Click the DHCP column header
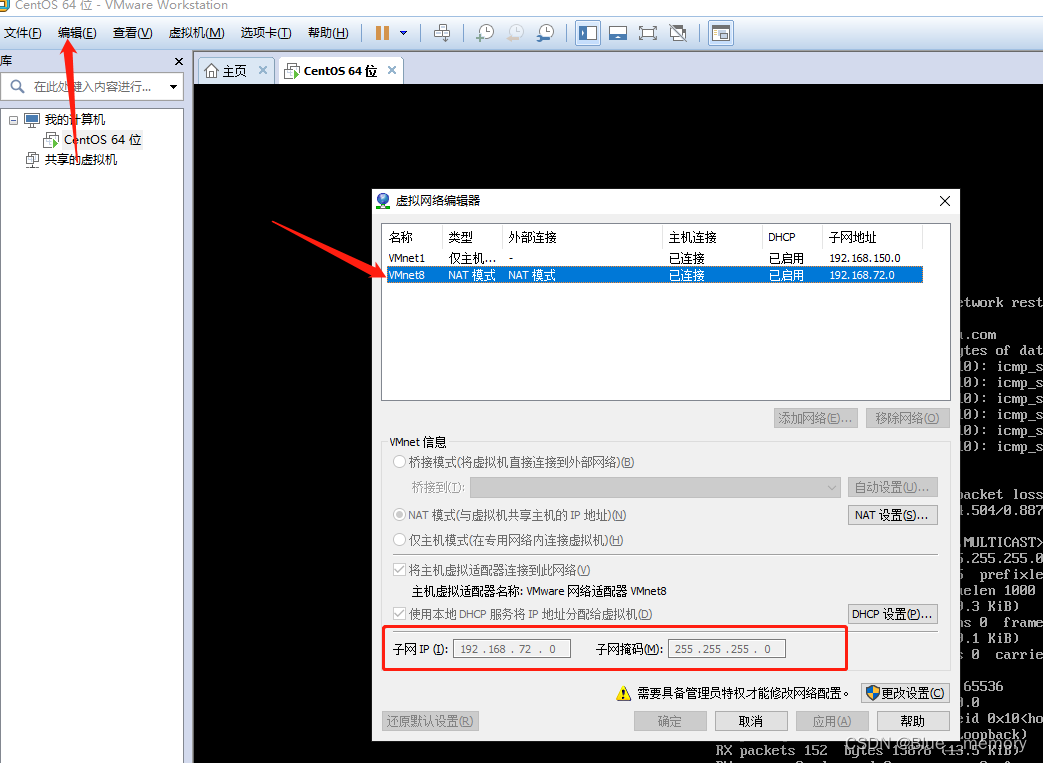This screenshot has height=763, width=1043. tap(792, 237)
